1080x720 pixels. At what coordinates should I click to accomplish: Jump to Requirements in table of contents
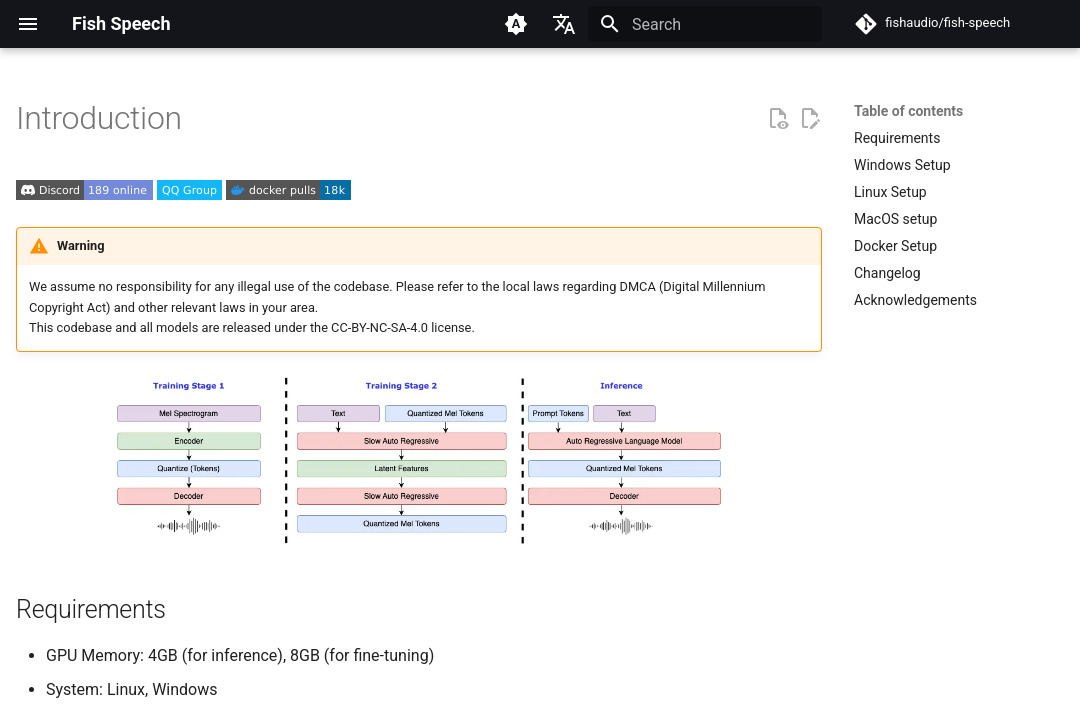[897, 138]
